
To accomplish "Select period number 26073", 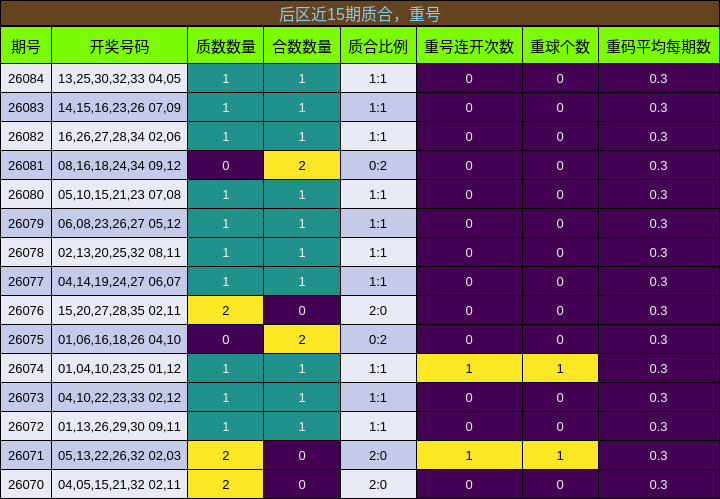I will coord(26,397).
